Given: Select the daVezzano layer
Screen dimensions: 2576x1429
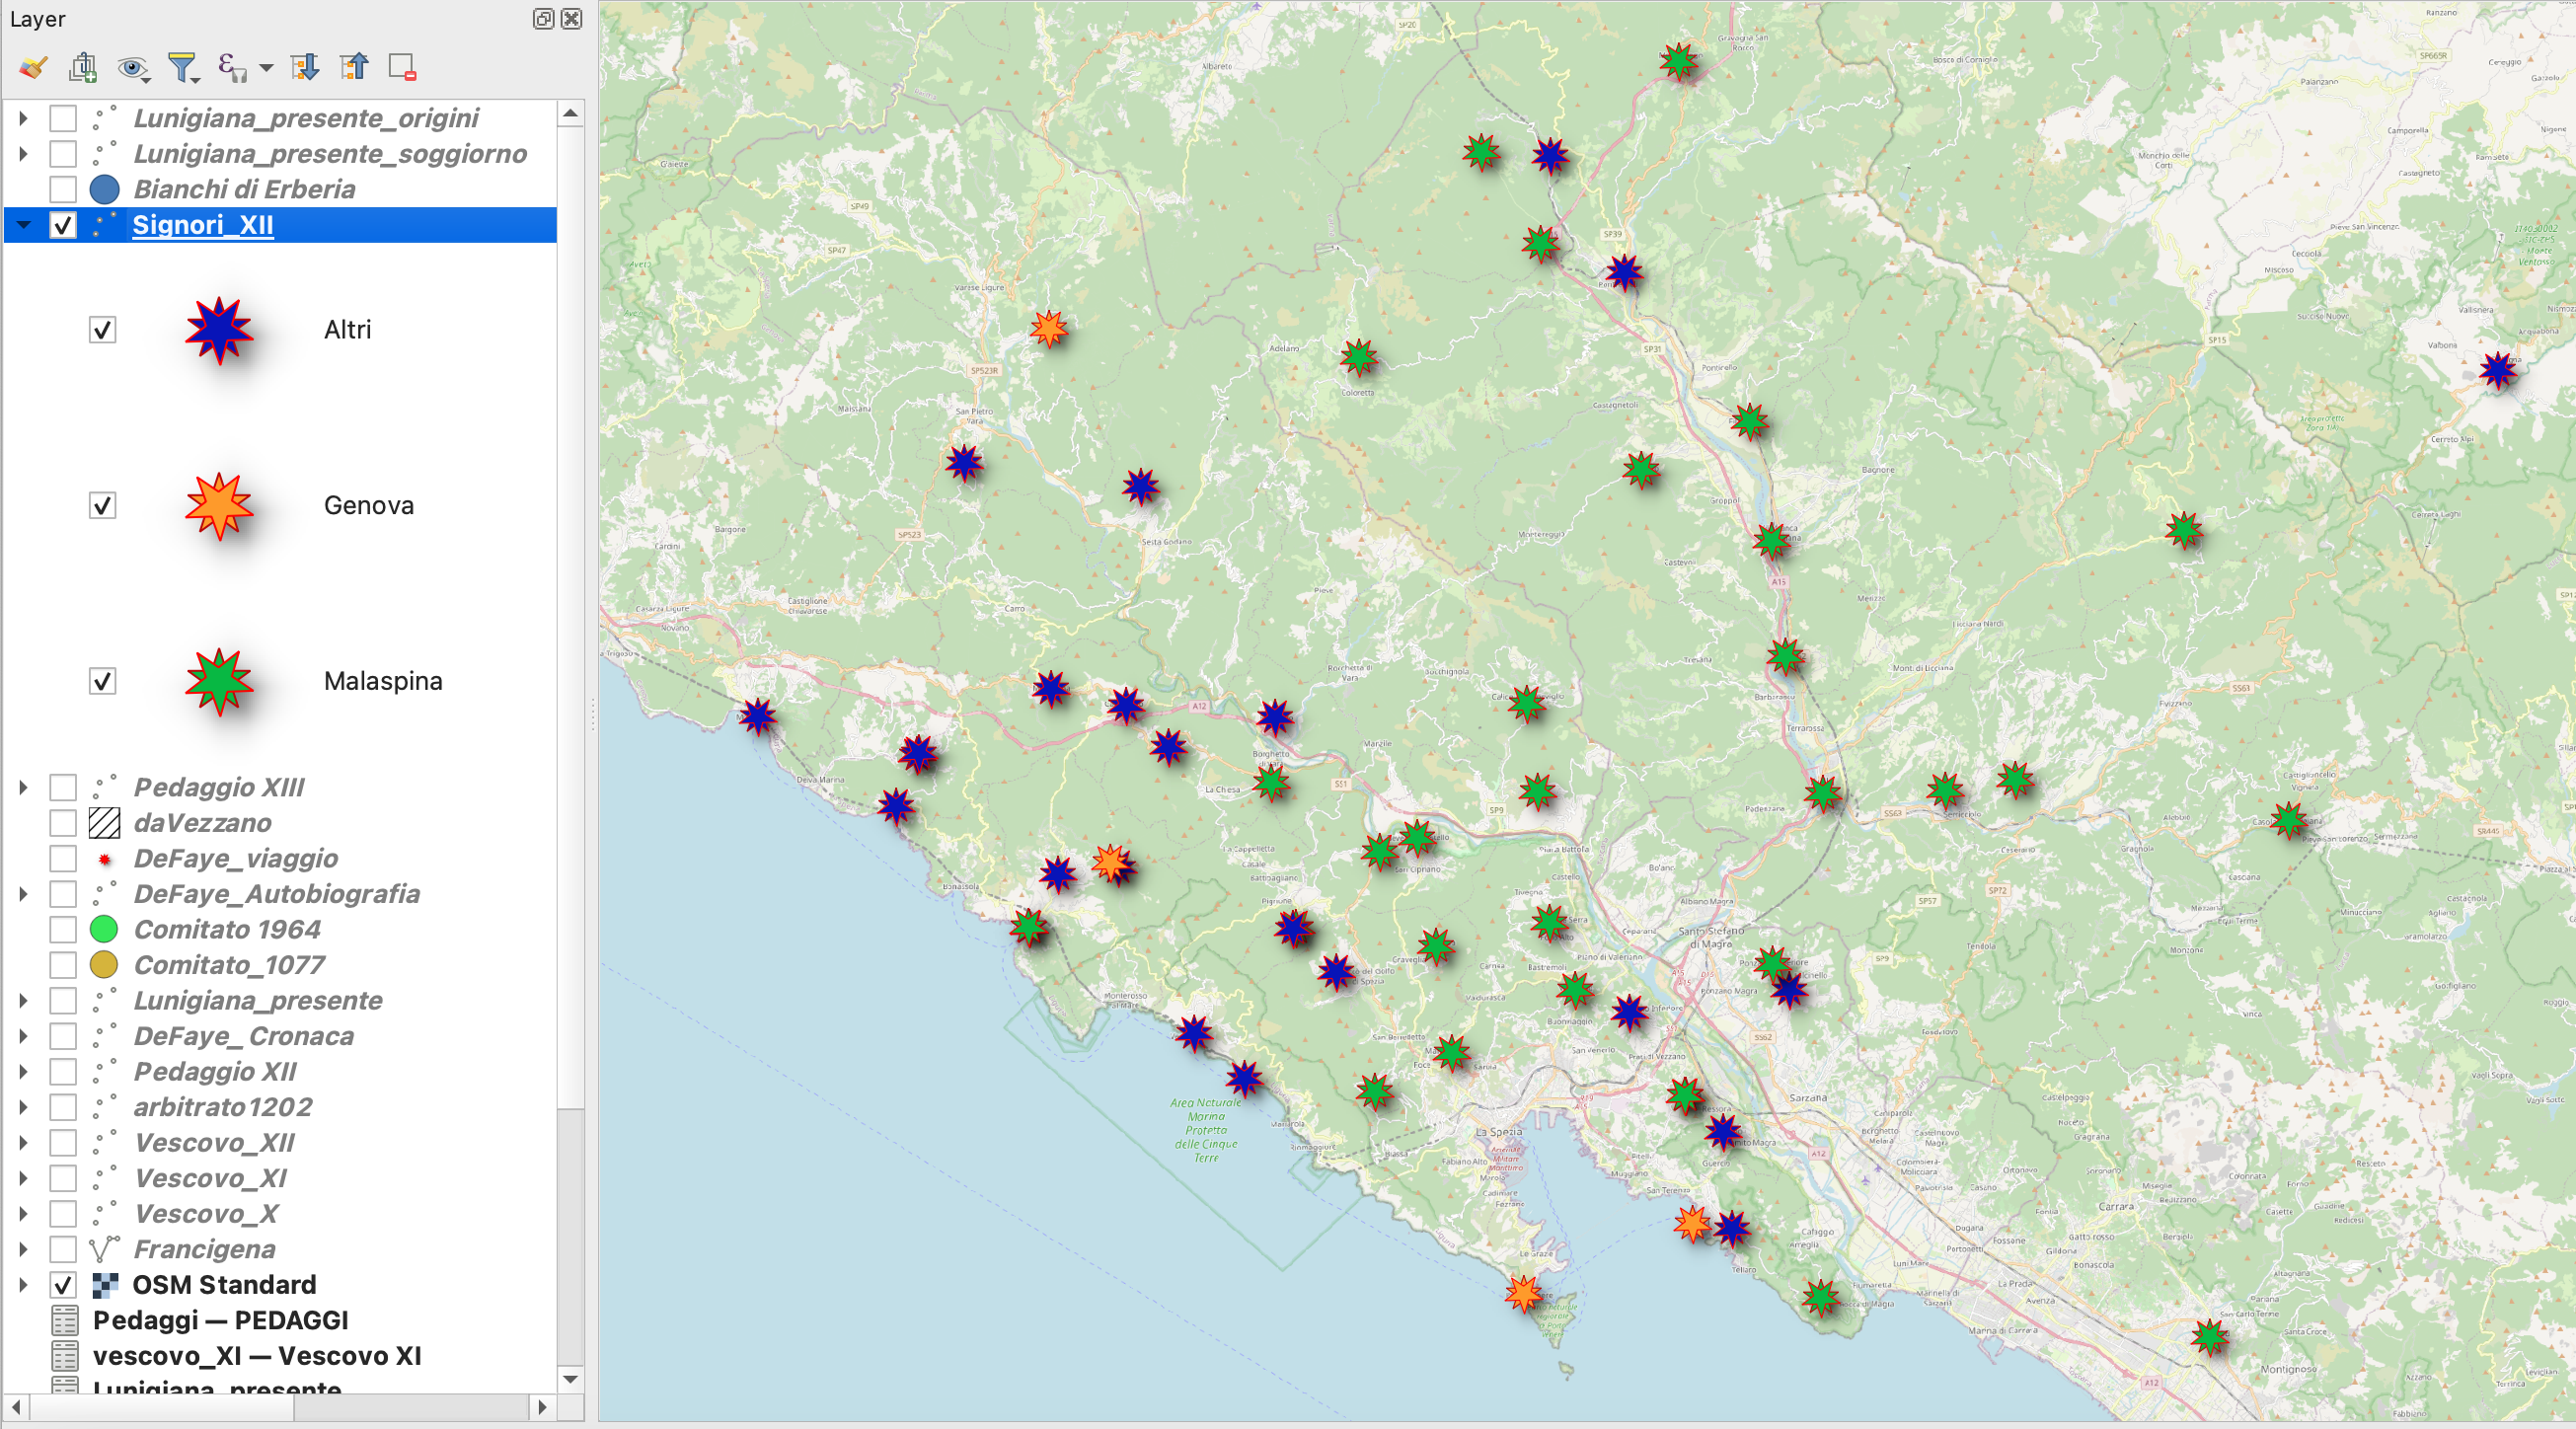Looking at the screenshot, I should 203,823.
